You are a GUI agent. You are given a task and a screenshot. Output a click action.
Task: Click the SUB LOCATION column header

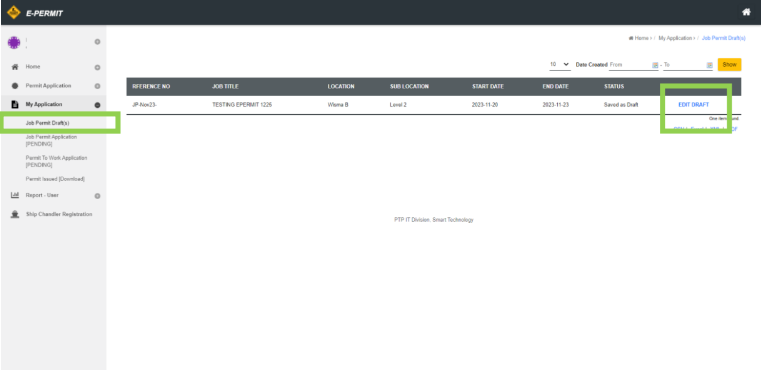pos(409,87)
